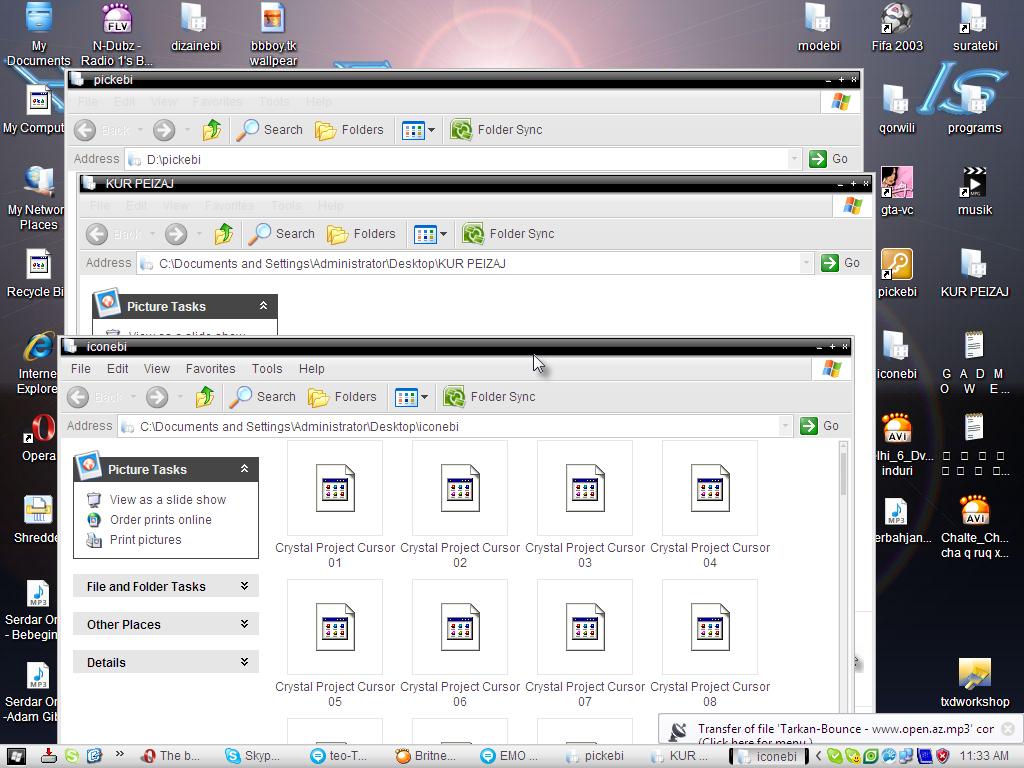Screen dimensions: 1024x768
Task: Click Folder Sync in iconebi window
Action: [x=489, y=396]
